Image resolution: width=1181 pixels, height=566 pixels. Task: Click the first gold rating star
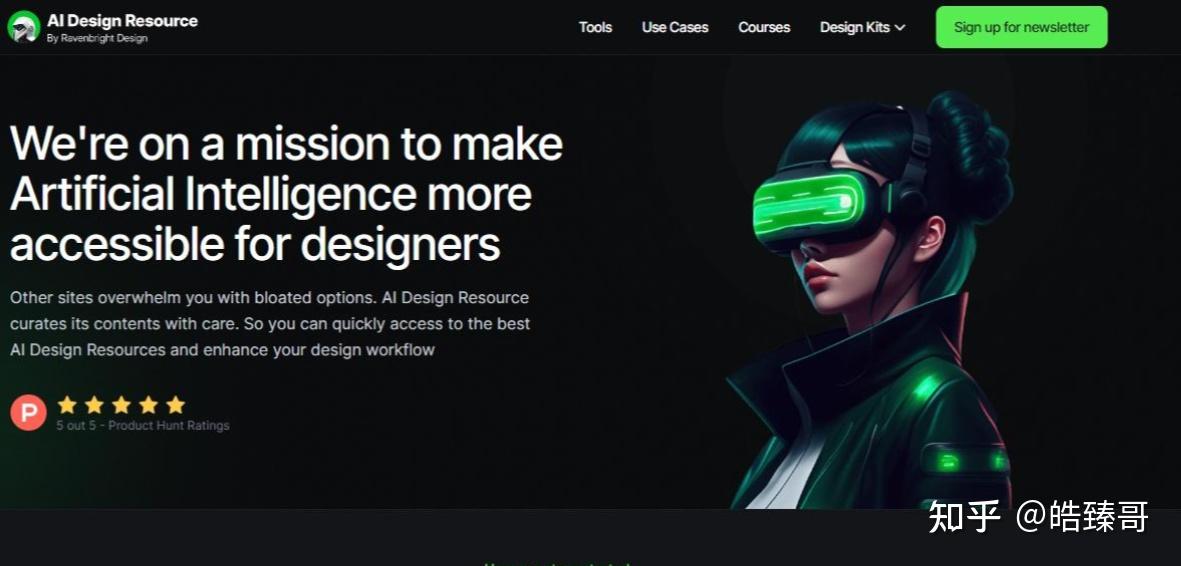coord(67,405)
